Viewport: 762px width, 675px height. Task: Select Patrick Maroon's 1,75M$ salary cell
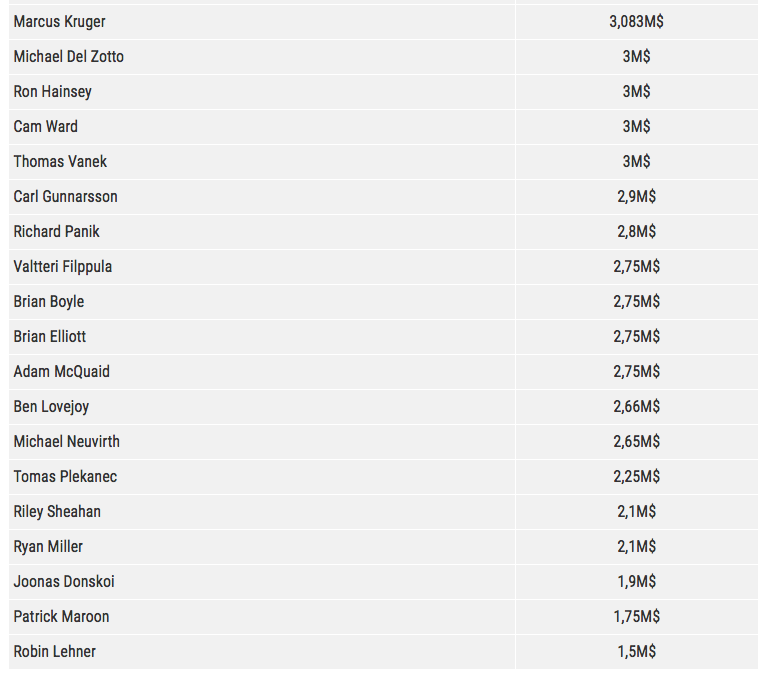click(636, 616)
